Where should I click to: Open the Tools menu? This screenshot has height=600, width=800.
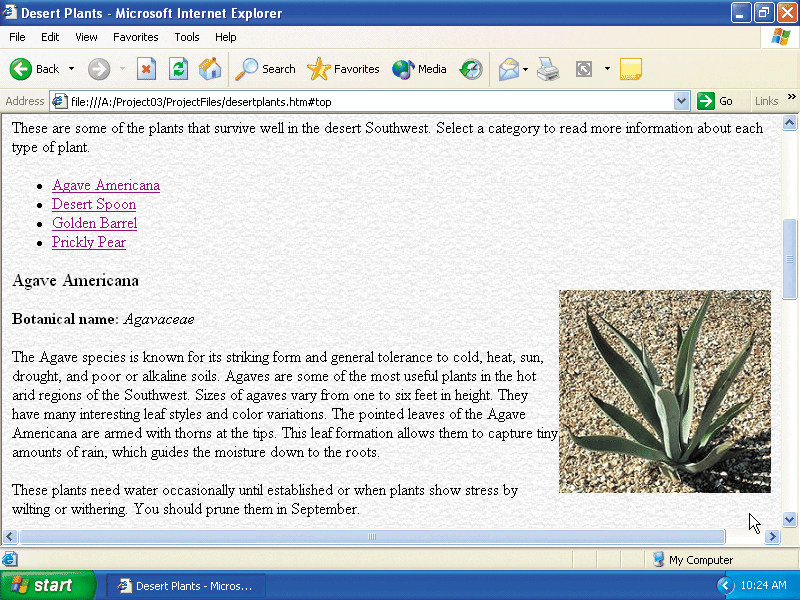click(187, 37)
